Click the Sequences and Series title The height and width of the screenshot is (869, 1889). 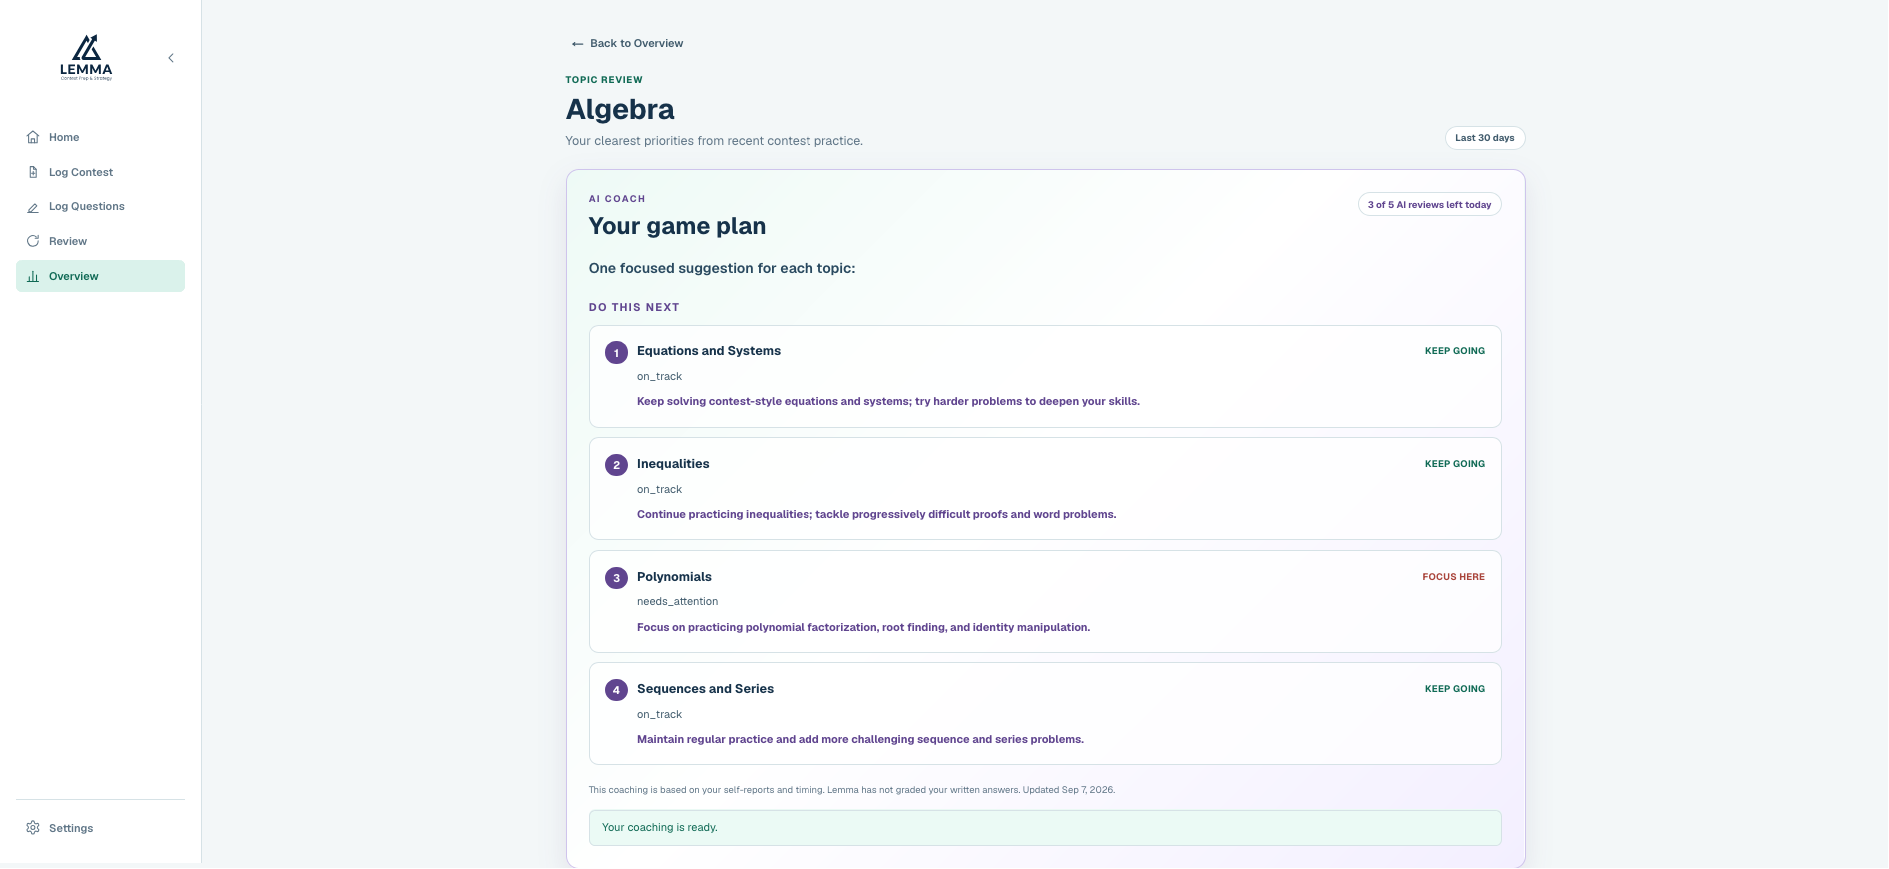[x=705, y=689]
